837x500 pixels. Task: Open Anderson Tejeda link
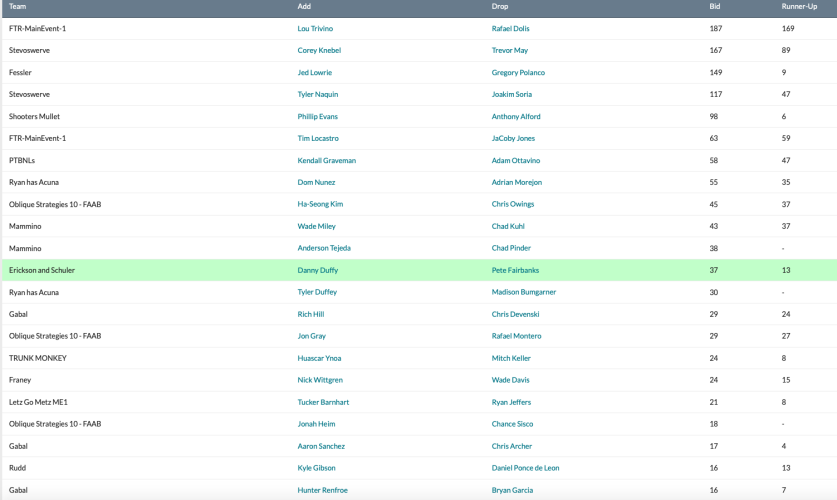click(324, 248)
